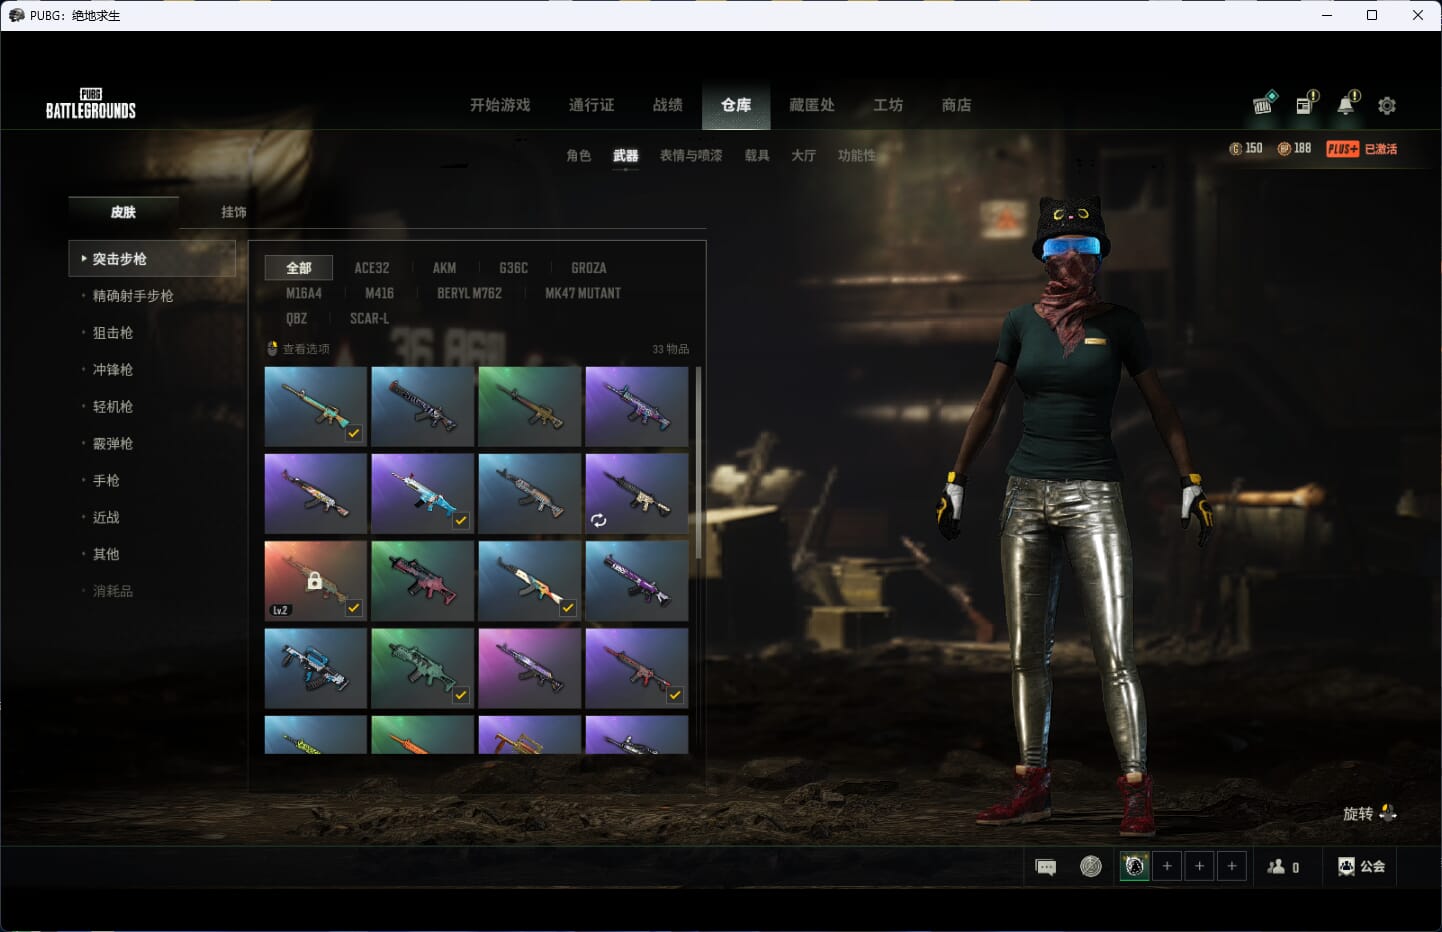Image resolution: width=1442 pixels, height=932 pixels.
Task: Filter skins by BERYL M762
Action: point(469,293)
